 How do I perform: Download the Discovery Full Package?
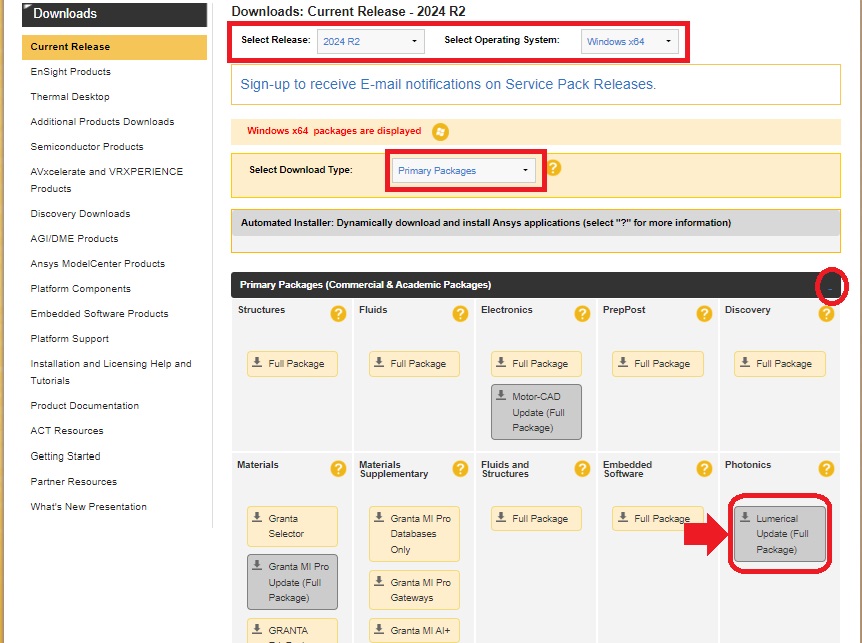(x=780, y=364)
